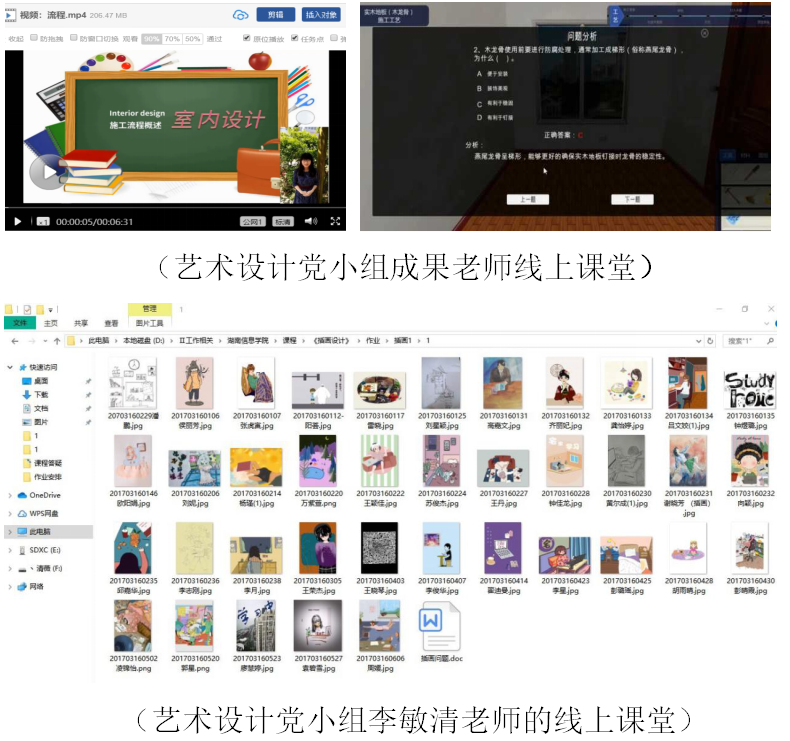The width and height of the screenshot is (790, 741).
Task: Open the address bar history dropdown arrow
Action: 698,341
